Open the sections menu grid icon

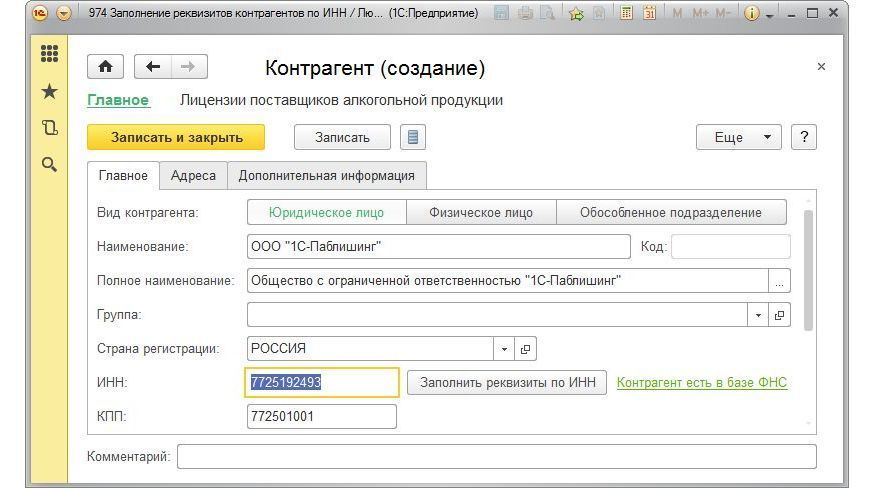tap(49, 54)
